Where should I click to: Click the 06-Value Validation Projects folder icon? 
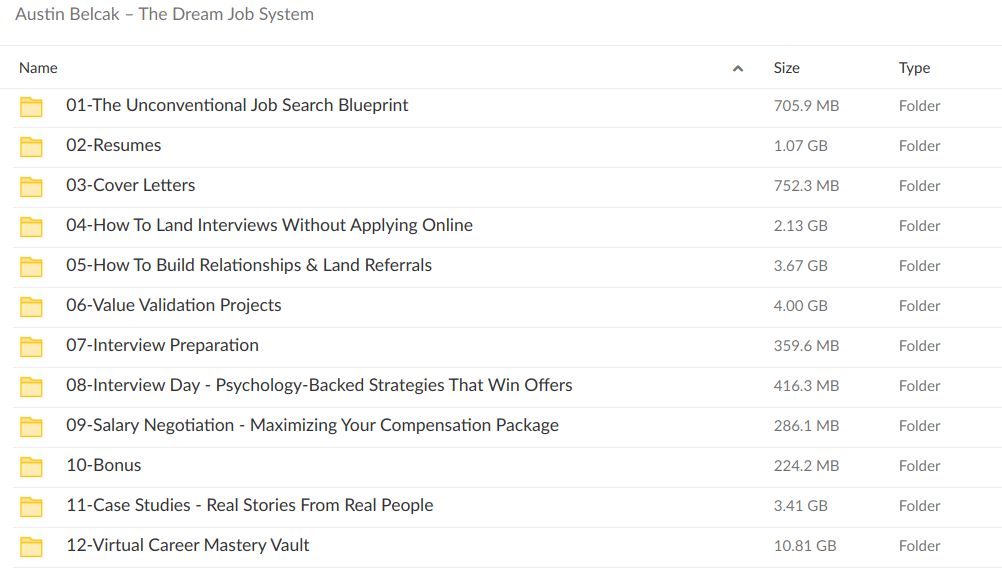[x=31, y=306]
